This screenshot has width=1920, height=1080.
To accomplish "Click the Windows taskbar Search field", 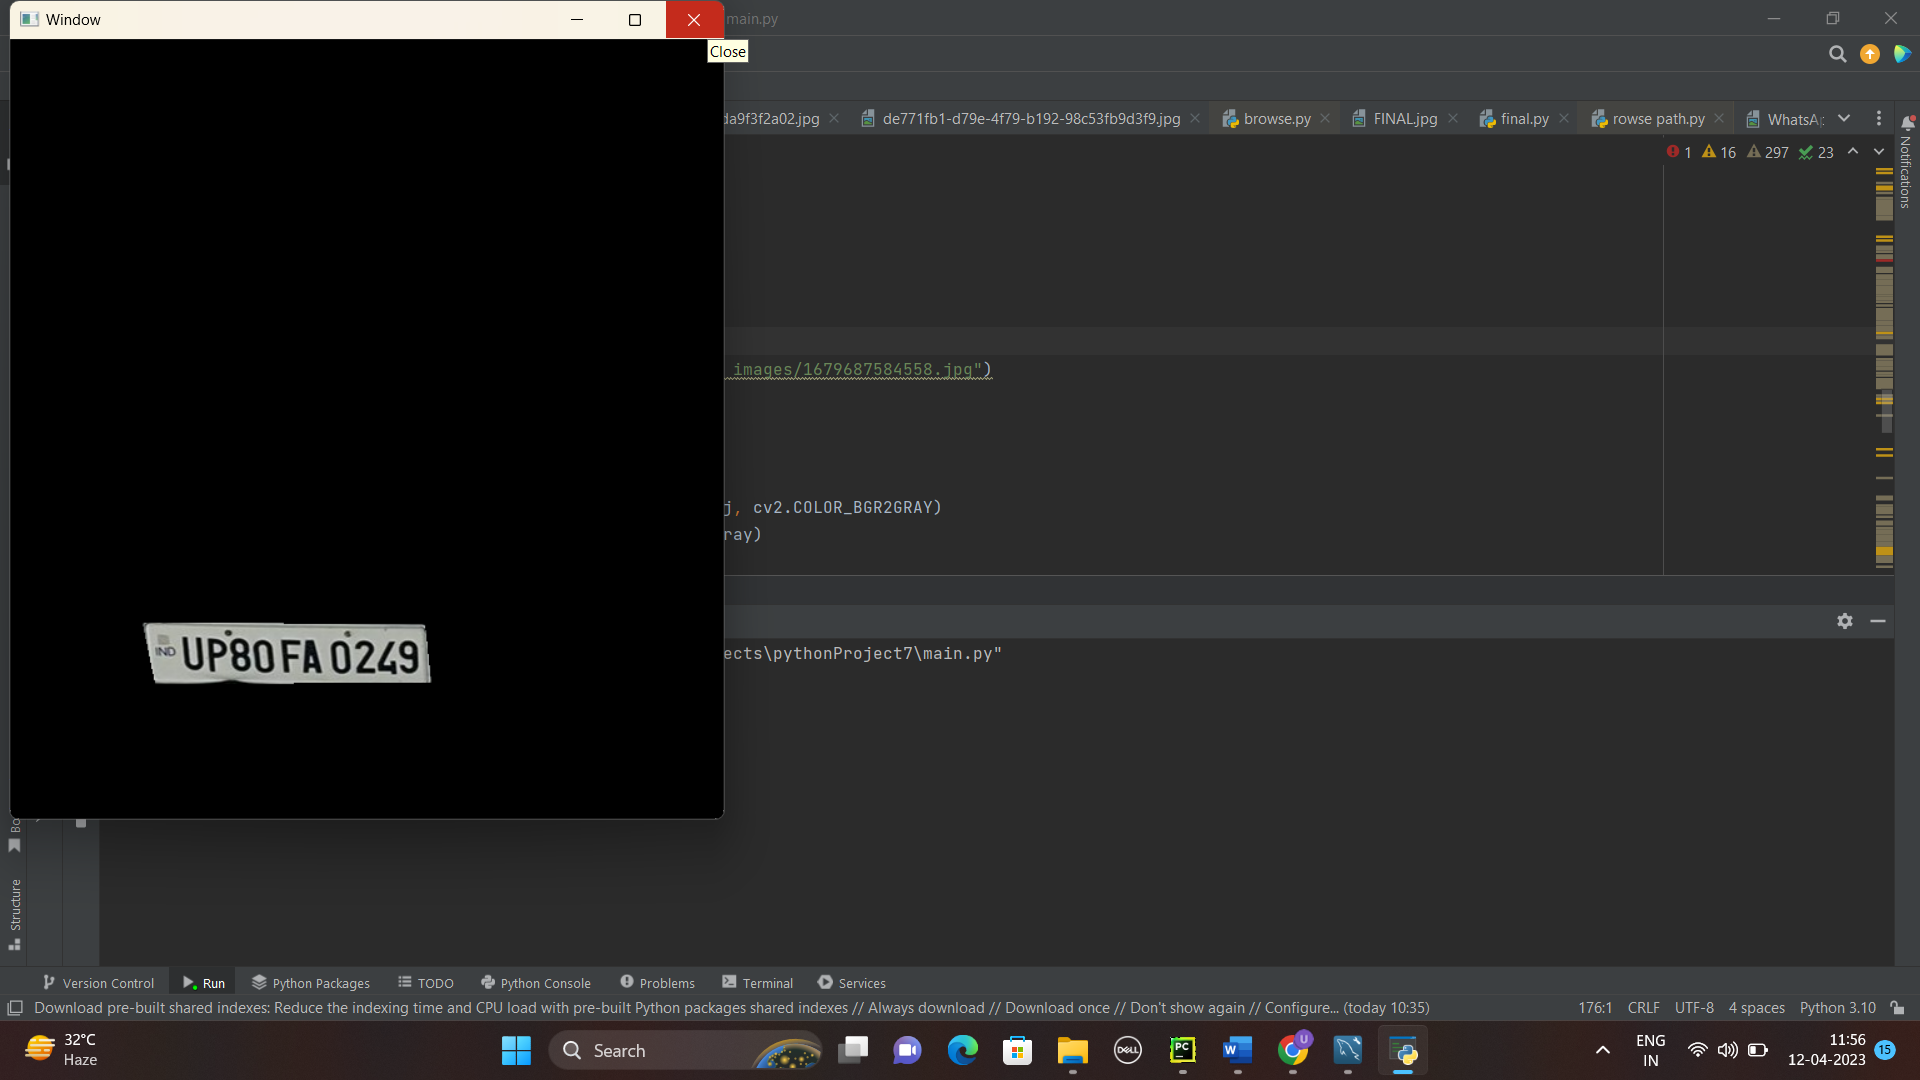I will click(660, 1050).
